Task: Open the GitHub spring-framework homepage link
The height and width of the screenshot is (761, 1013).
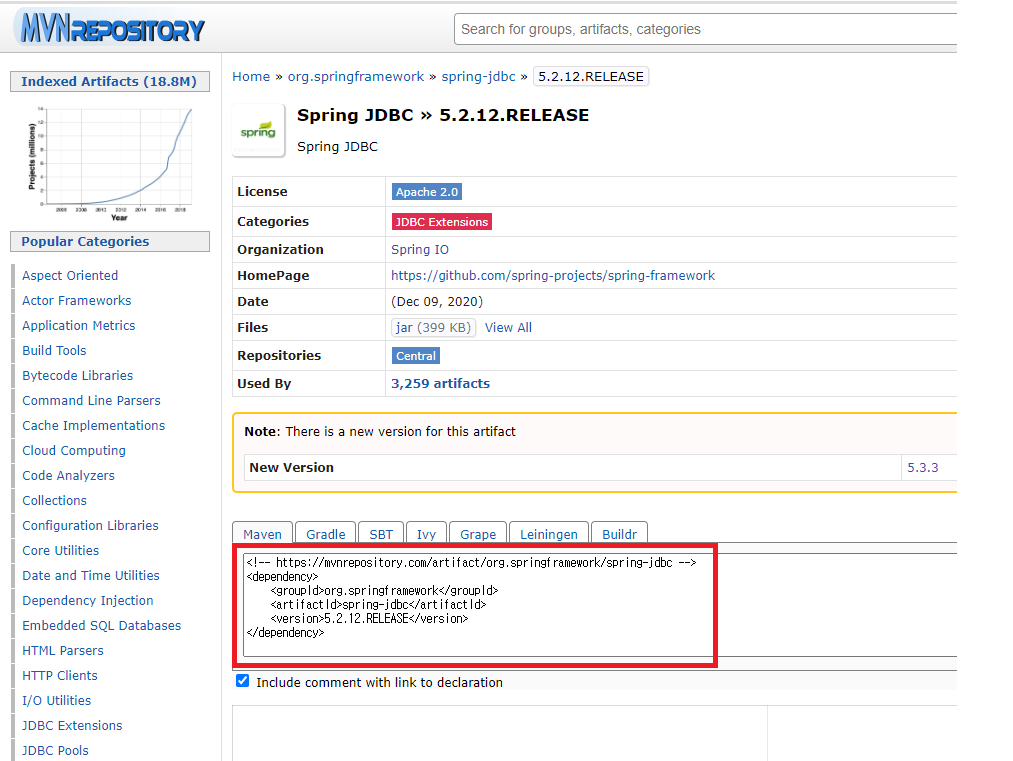Action: tap(553, 275)
